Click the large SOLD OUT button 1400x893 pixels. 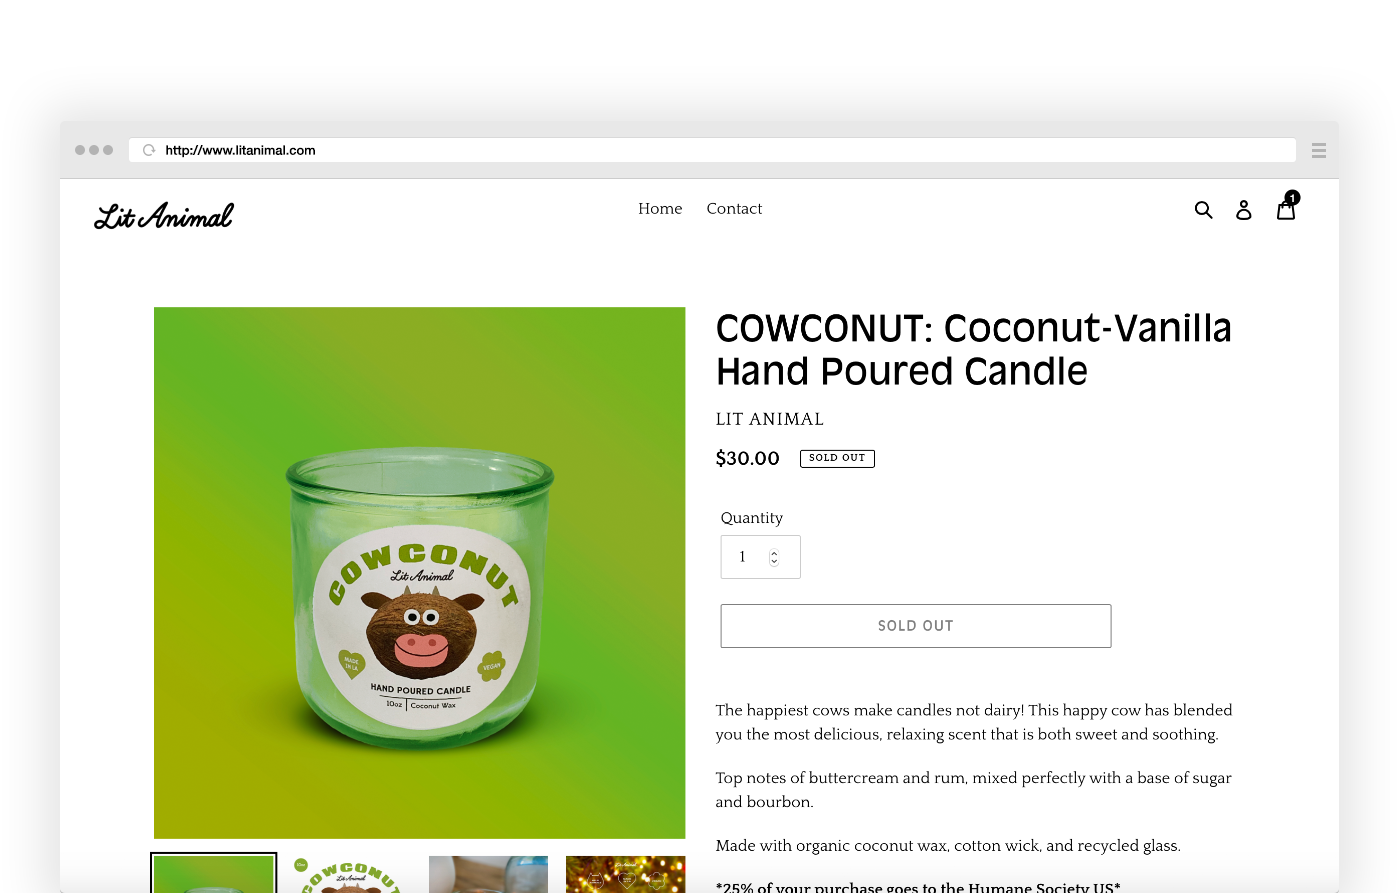click(916, 626)
